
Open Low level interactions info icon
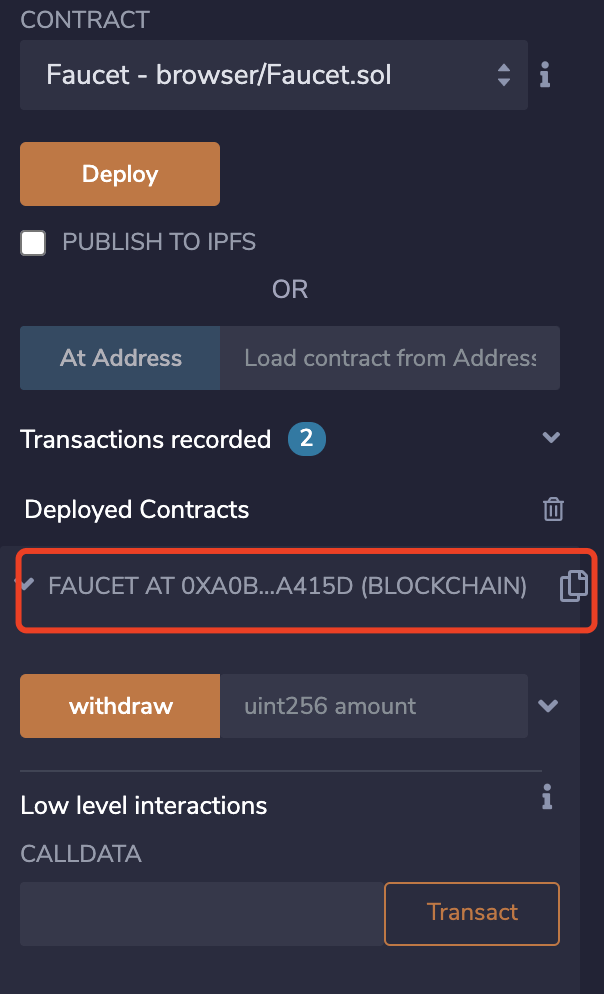pyautogui.click(x=547, y=797)
